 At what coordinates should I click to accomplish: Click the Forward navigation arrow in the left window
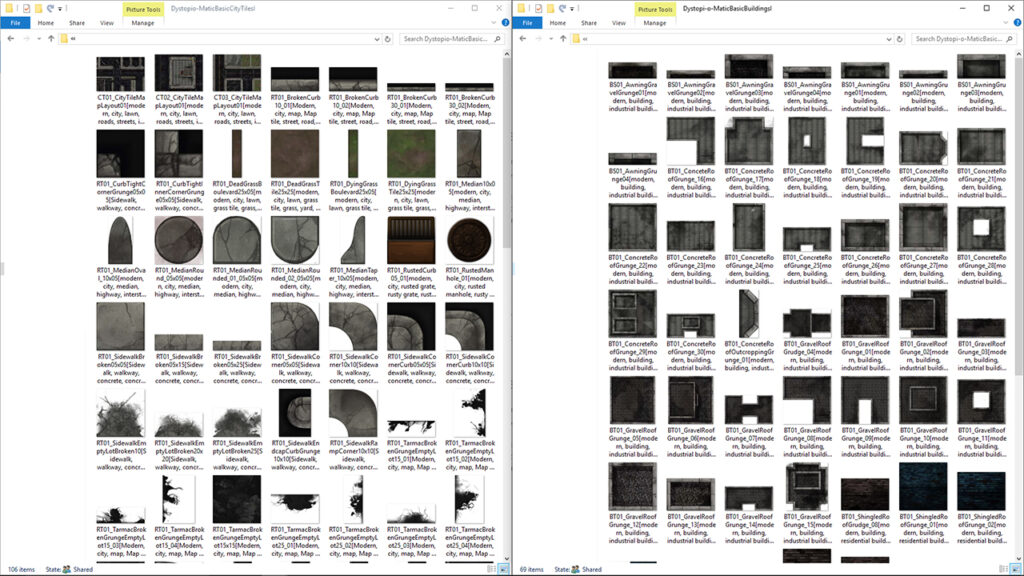tap(24, 36)
